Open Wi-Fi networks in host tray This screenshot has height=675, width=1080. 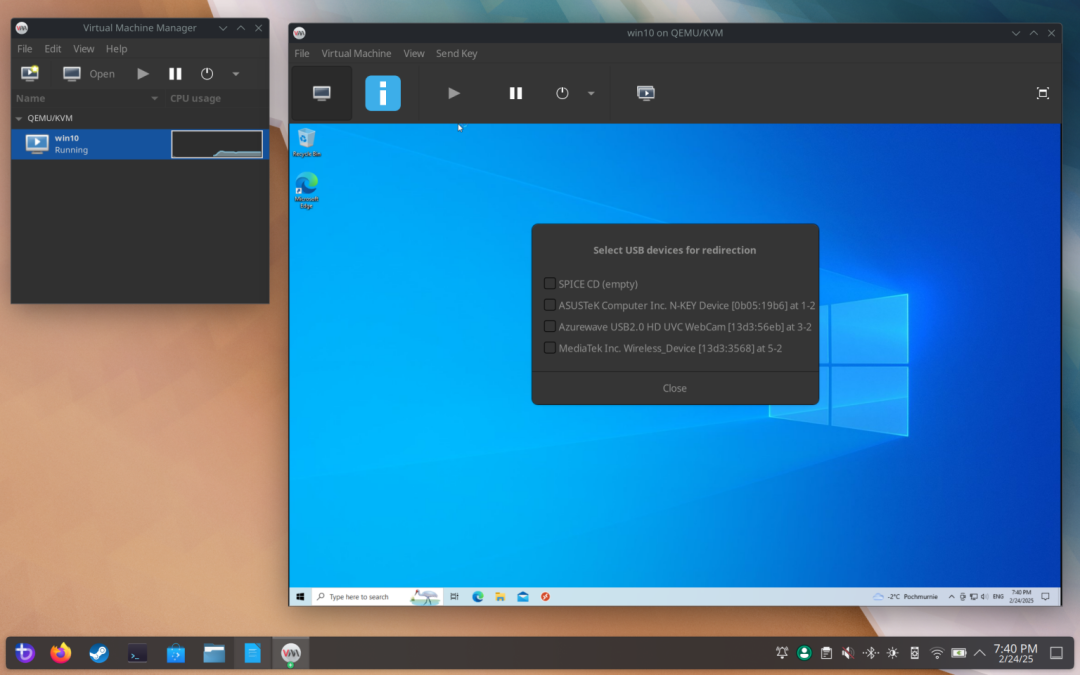pyautogui.click(x=937, y=652)
